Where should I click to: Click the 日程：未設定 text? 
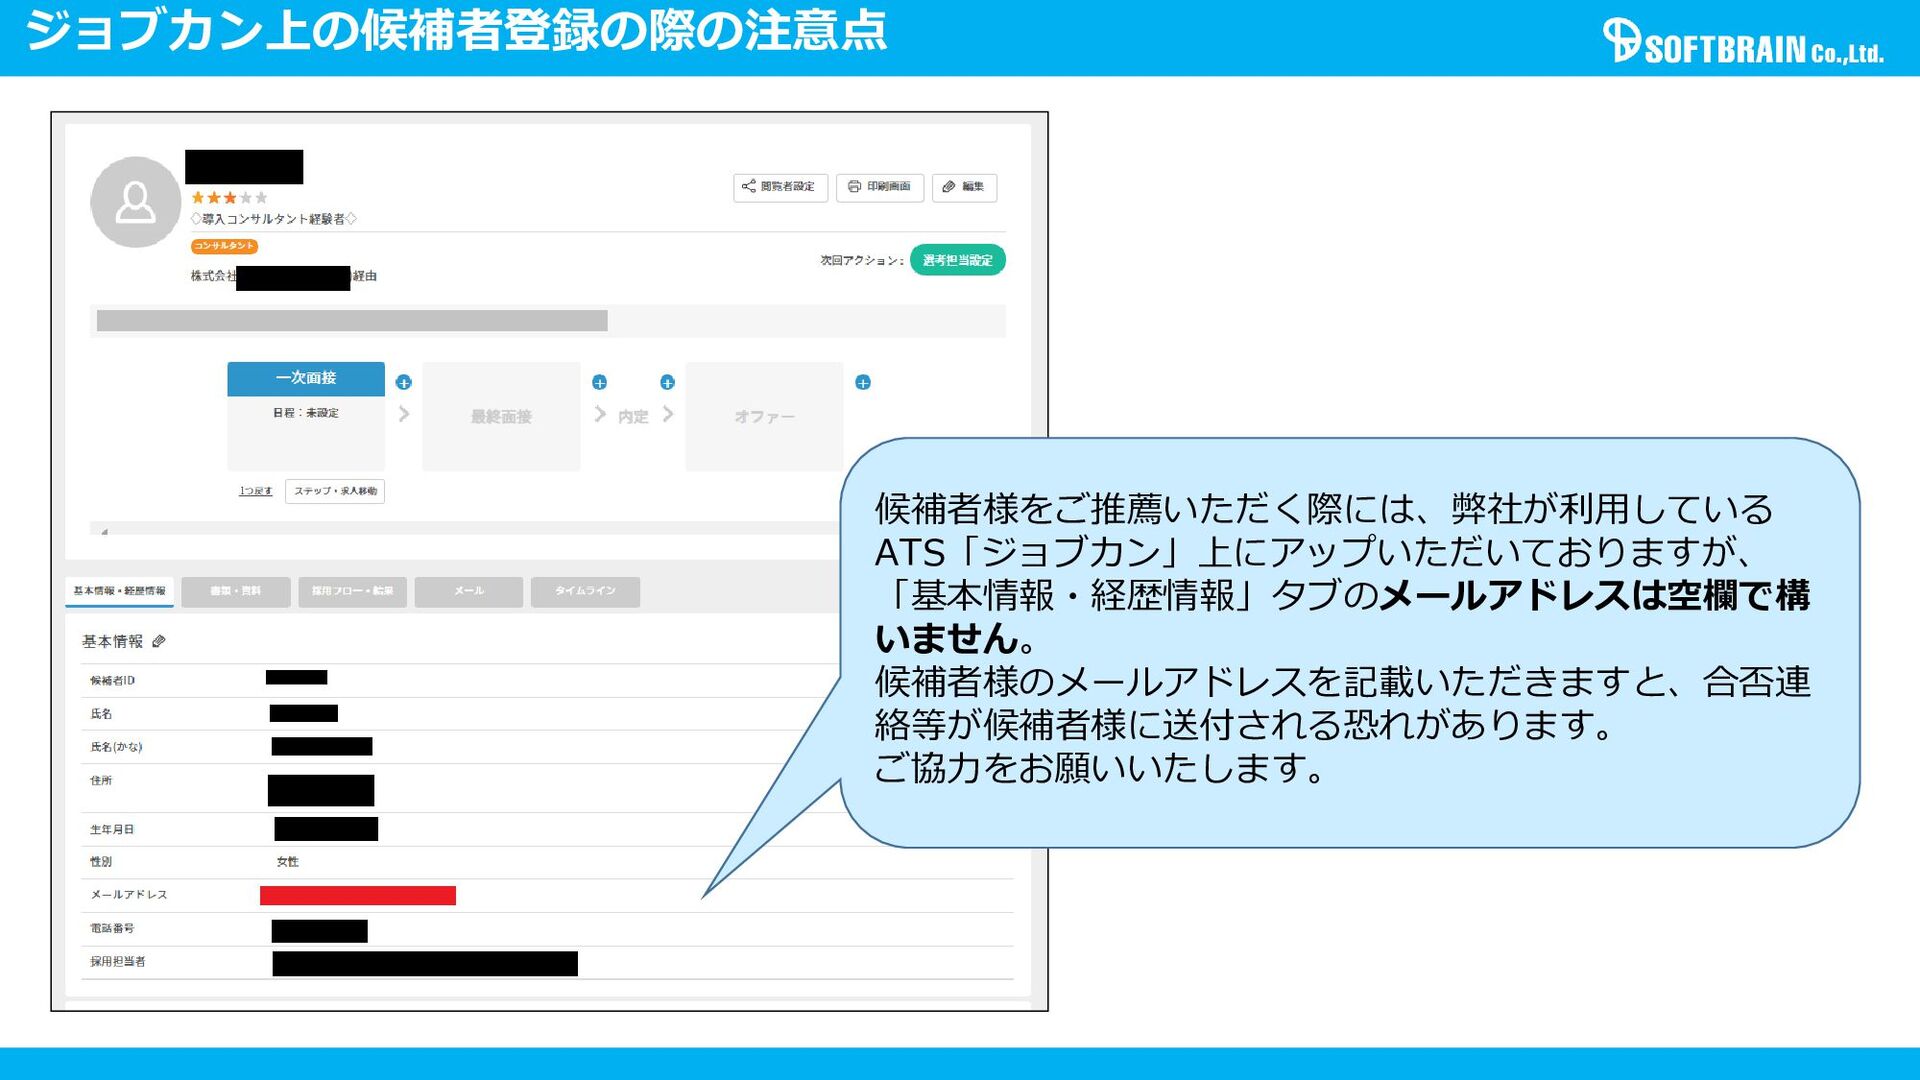point(306,412)
